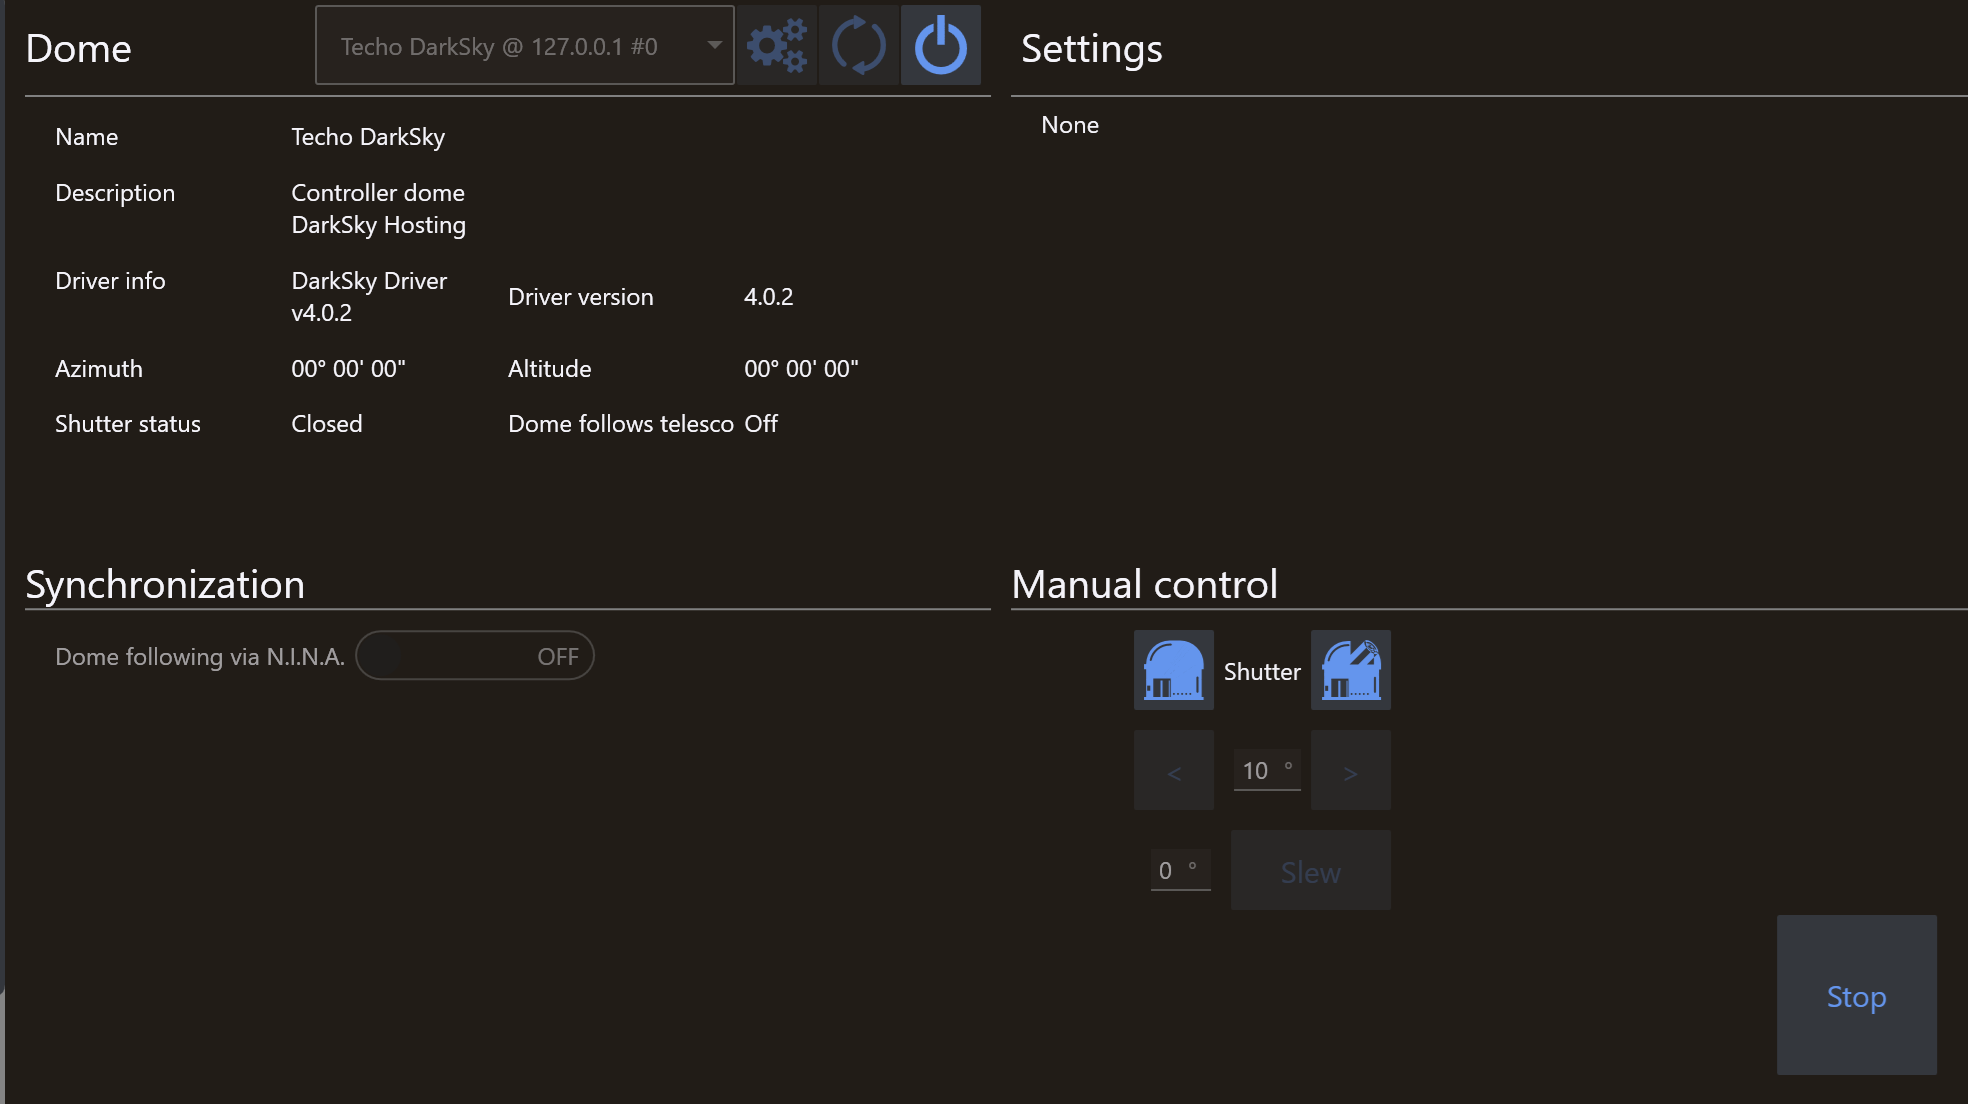Toggle dome connection power button
This screenshot has width=1968, height=1104.
pyautogui.click(x=941, y=45)
